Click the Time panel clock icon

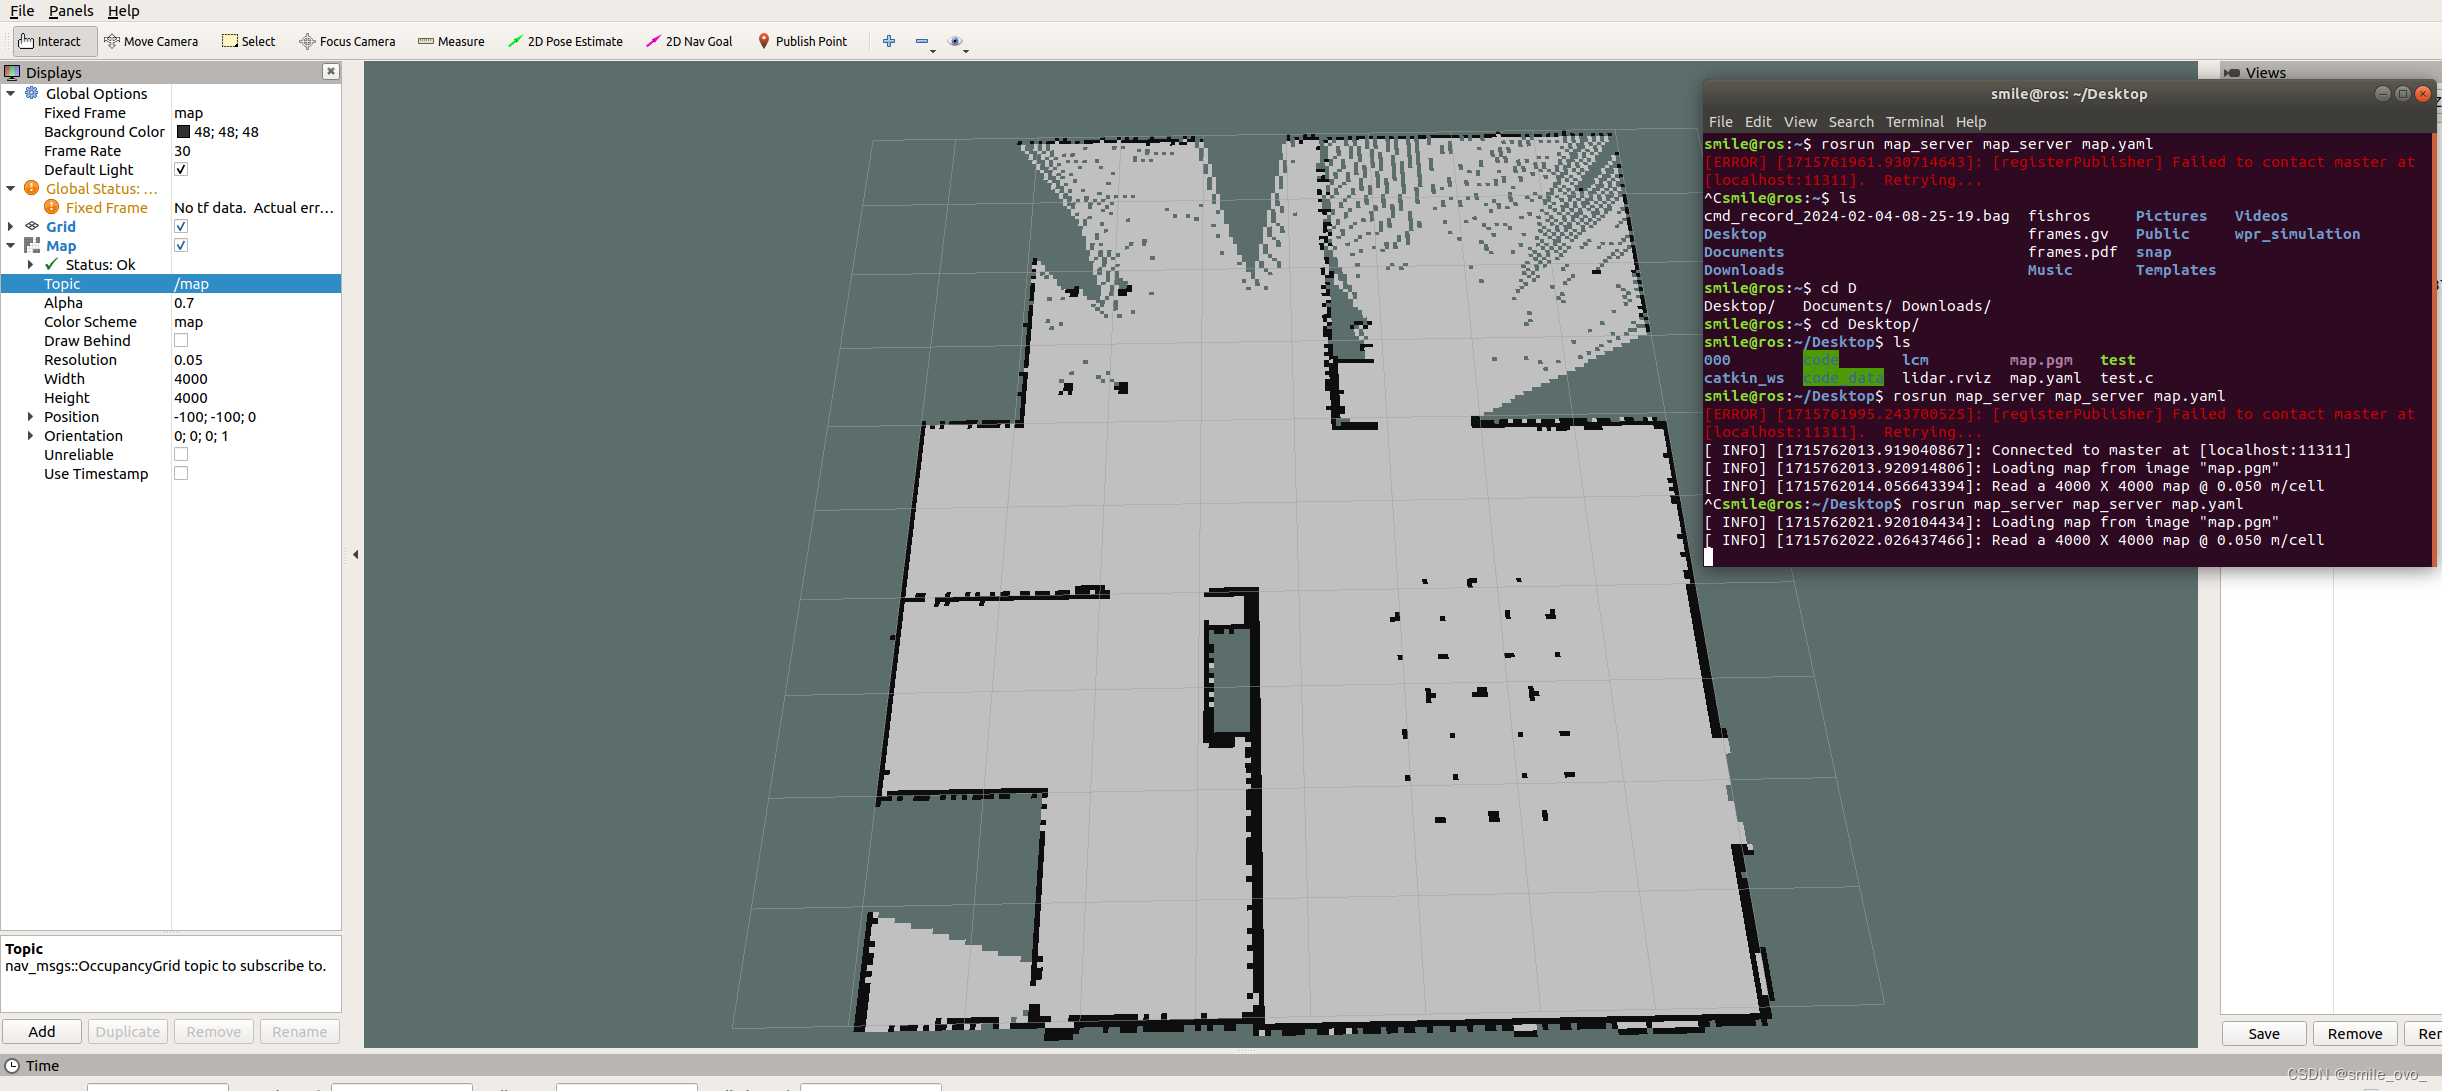(x=12, y=1065)
